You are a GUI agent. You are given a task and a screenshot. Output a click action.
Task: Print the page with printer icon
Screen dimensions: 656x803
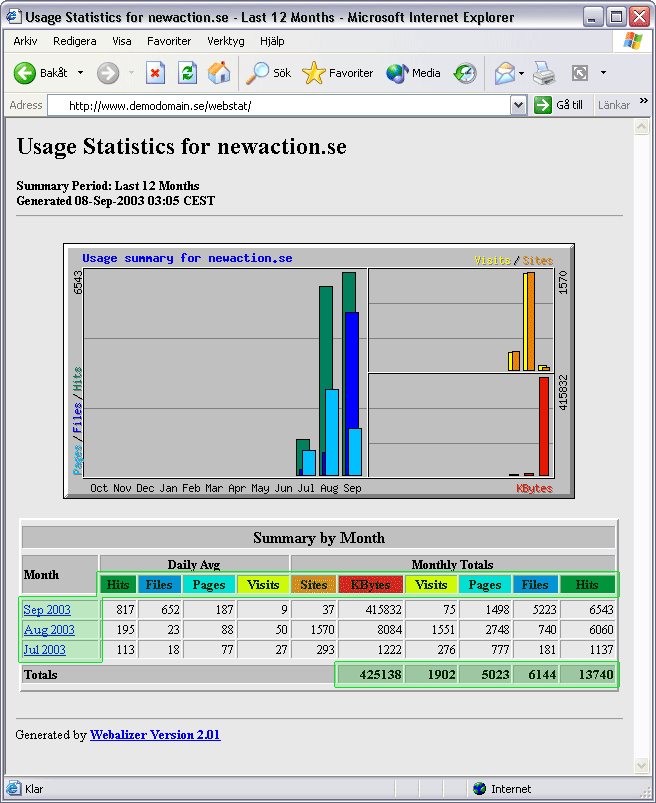coord(543,73)
